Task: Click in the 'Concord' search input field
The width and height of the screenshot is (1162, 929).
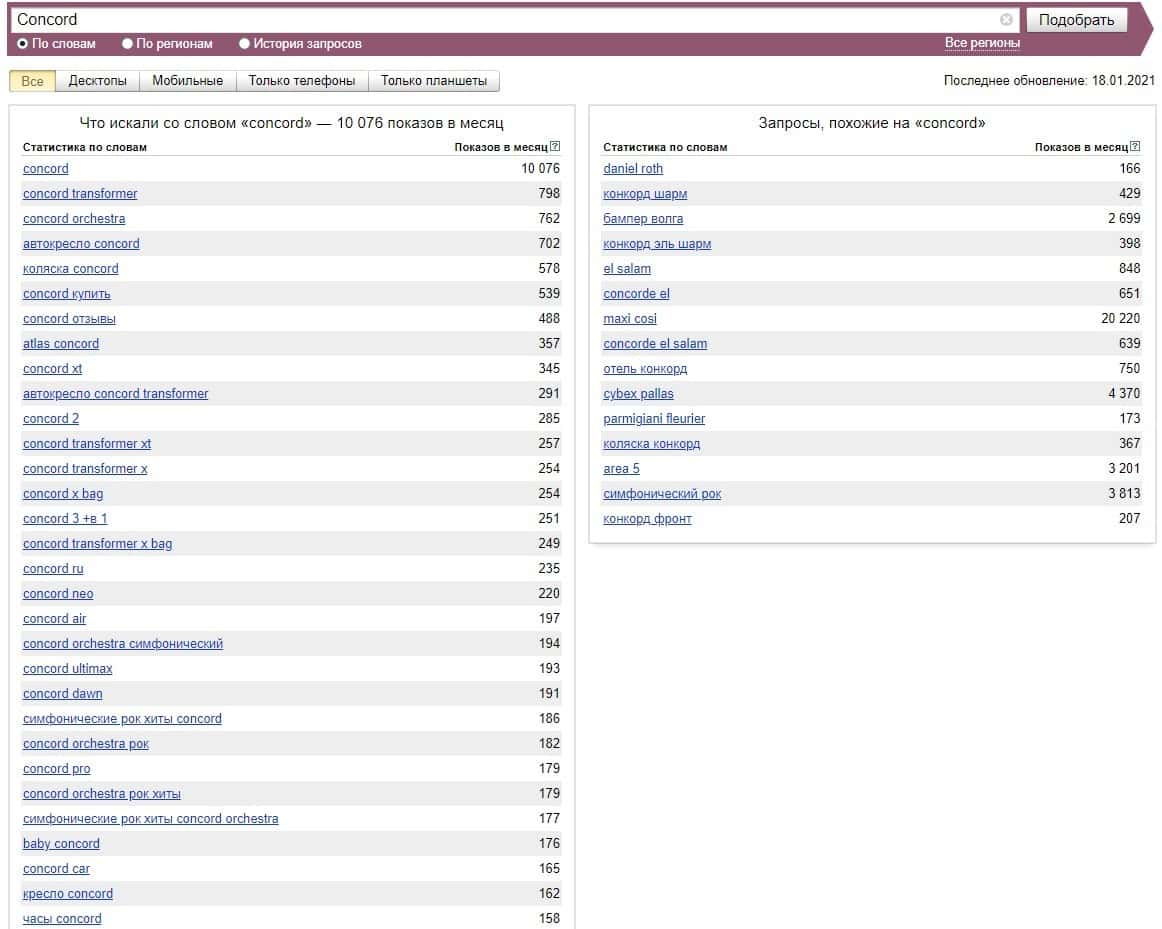Action: [x=500, y=20]
